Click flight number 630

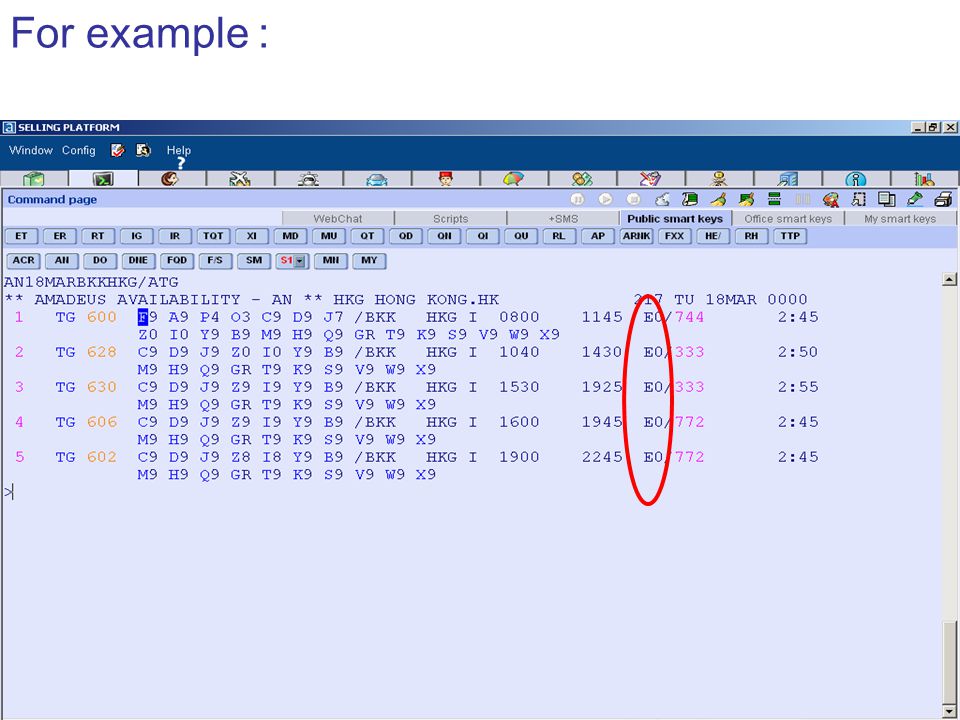[x=102, y=387]
